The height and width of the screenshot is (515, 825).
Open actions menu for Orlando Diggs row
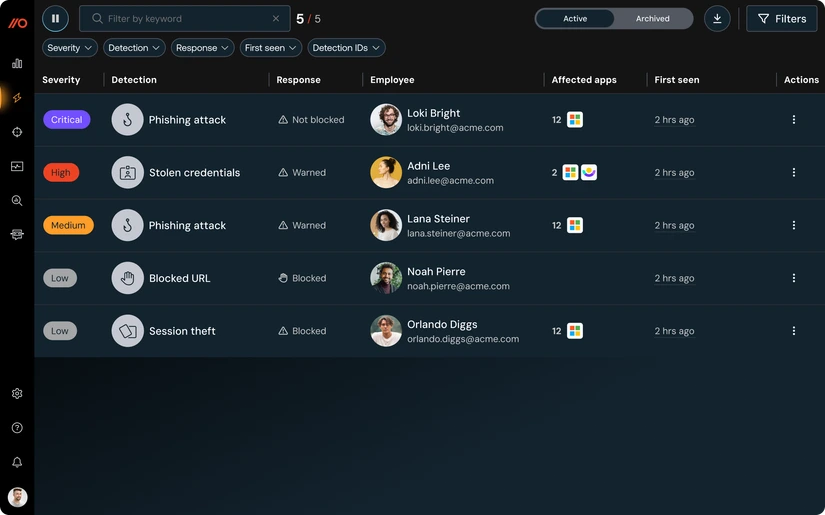(794, 331)
